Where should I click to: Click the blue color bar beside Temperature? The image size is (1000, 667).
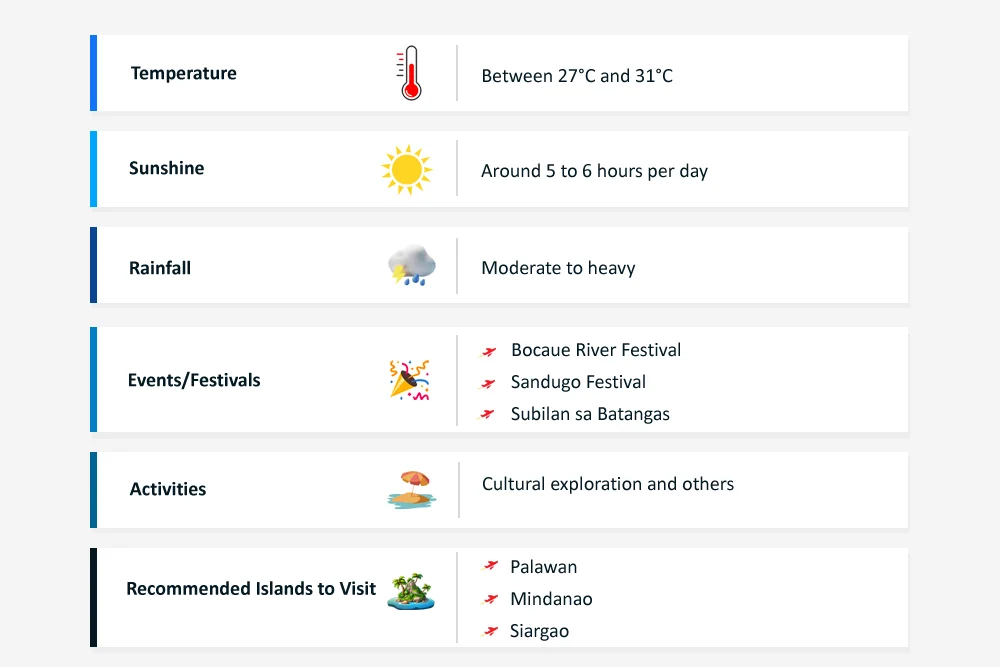click(94, 73)
